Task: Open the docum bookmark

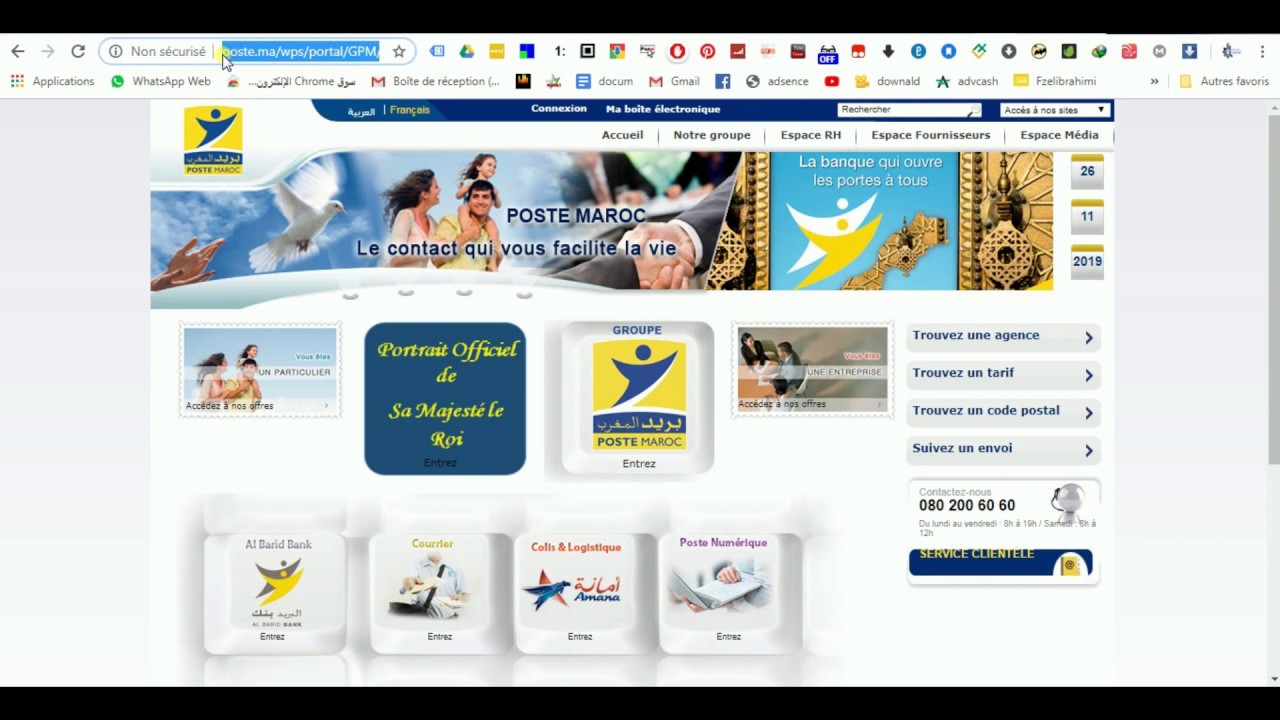Action: (x=604, y=81)
